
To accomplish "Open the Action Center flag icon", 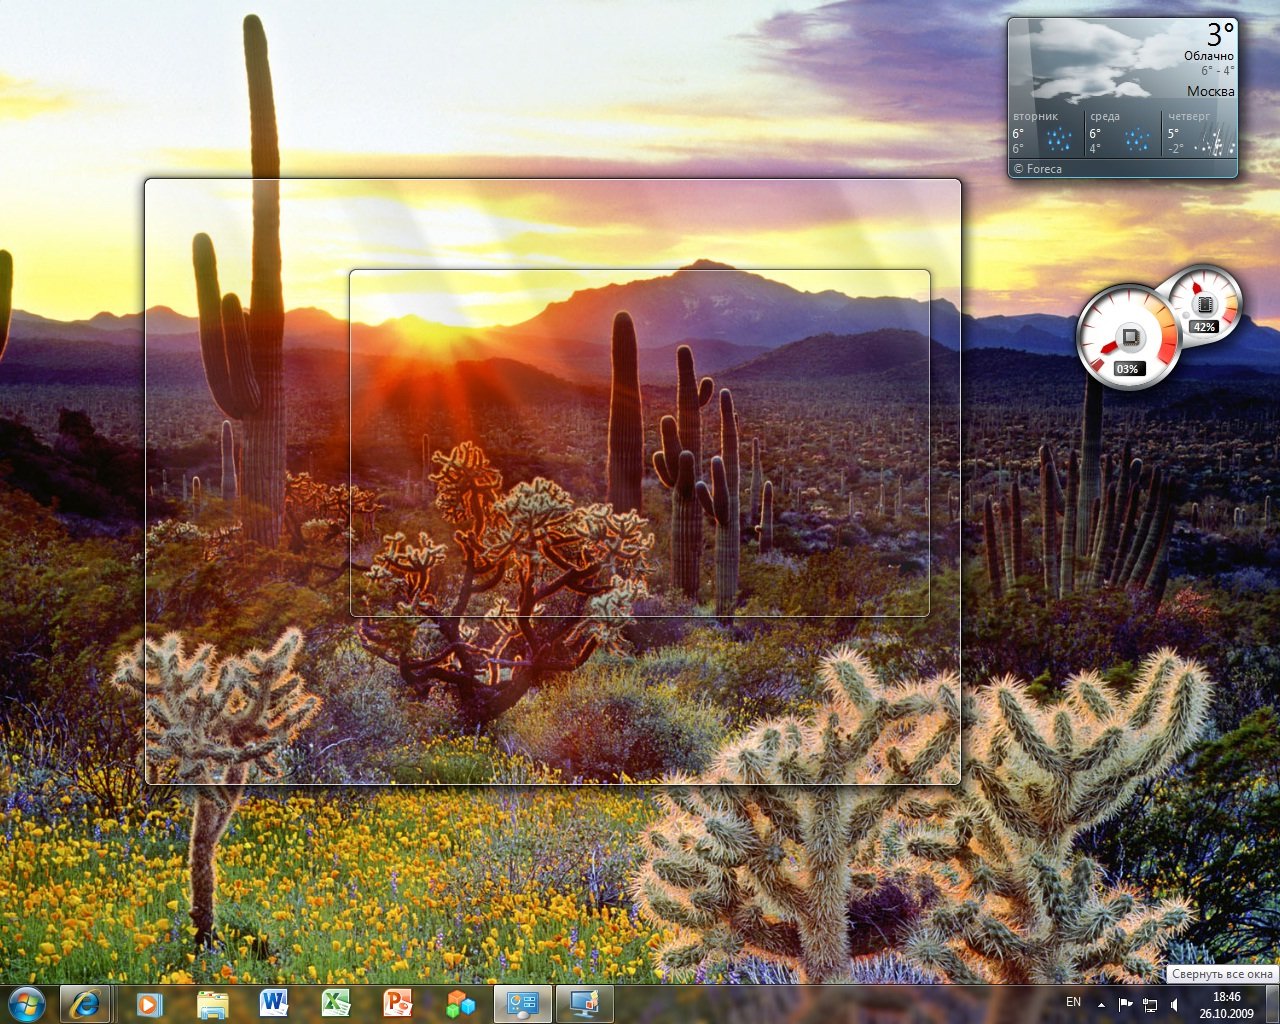I will (1125, 1003).
